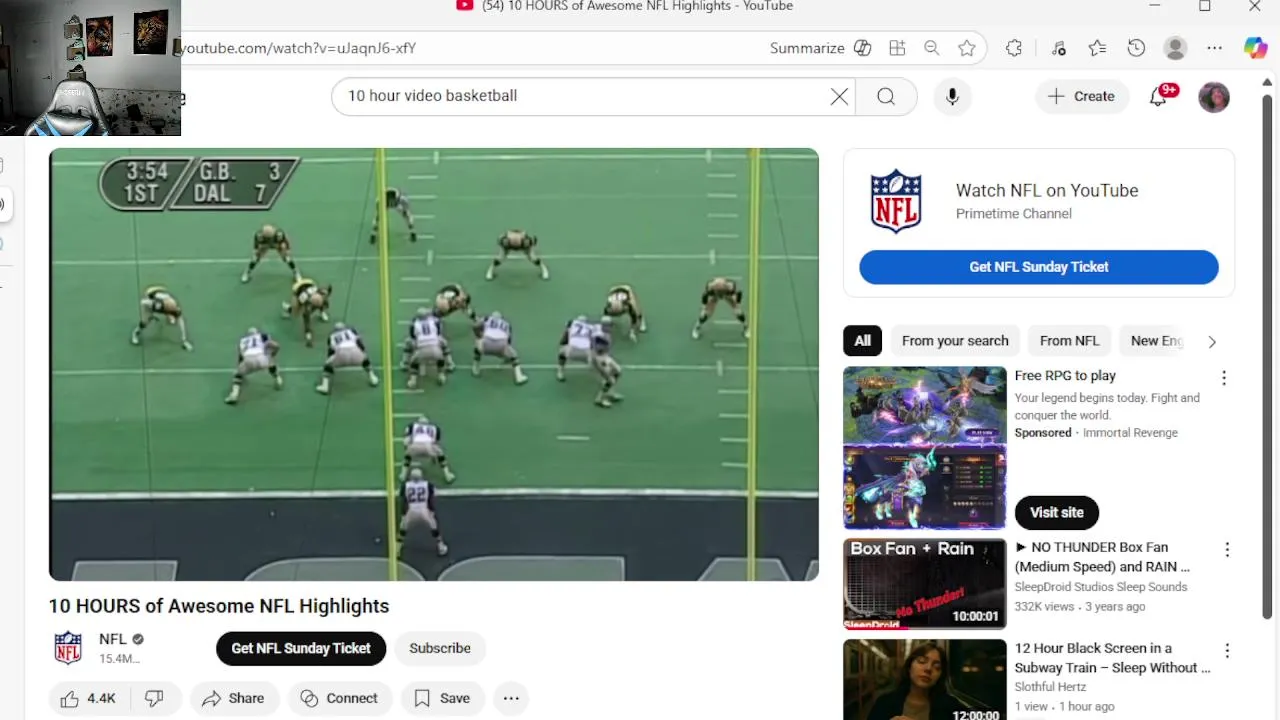The height and width of the screenshot is (720, 1280).
Task: Click 10 HOURS of Awesome NFL Highlights title
Action: (x=219, y=606)
